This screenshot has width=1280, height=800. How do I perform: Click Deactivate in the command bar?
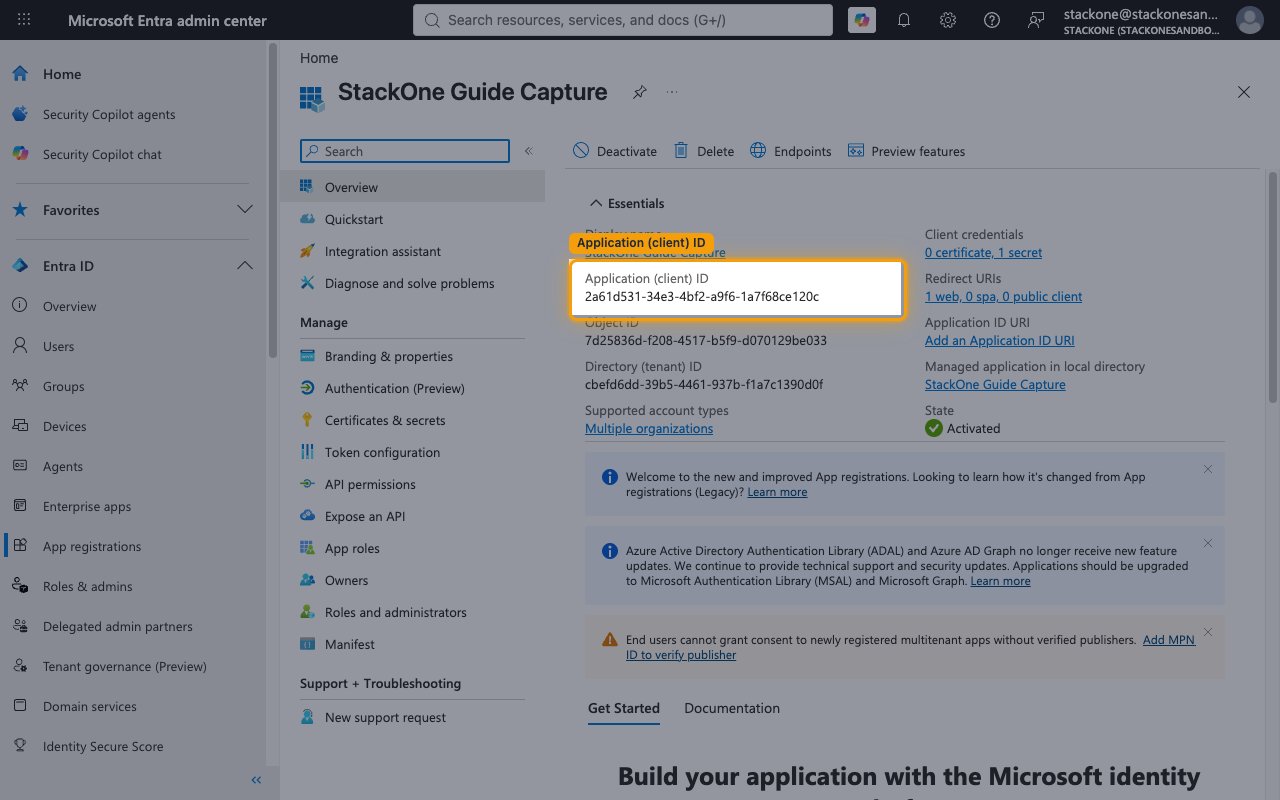615,151
